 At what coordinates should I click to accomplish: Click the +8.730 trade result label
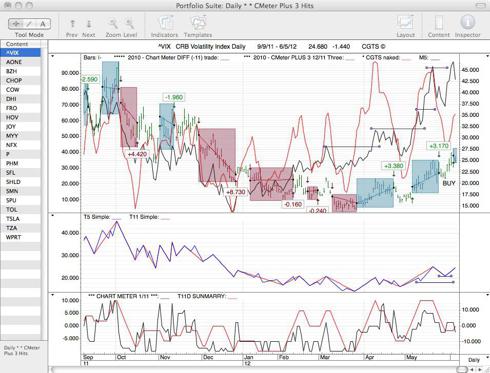pyautogui.click(x=235, y=192)
